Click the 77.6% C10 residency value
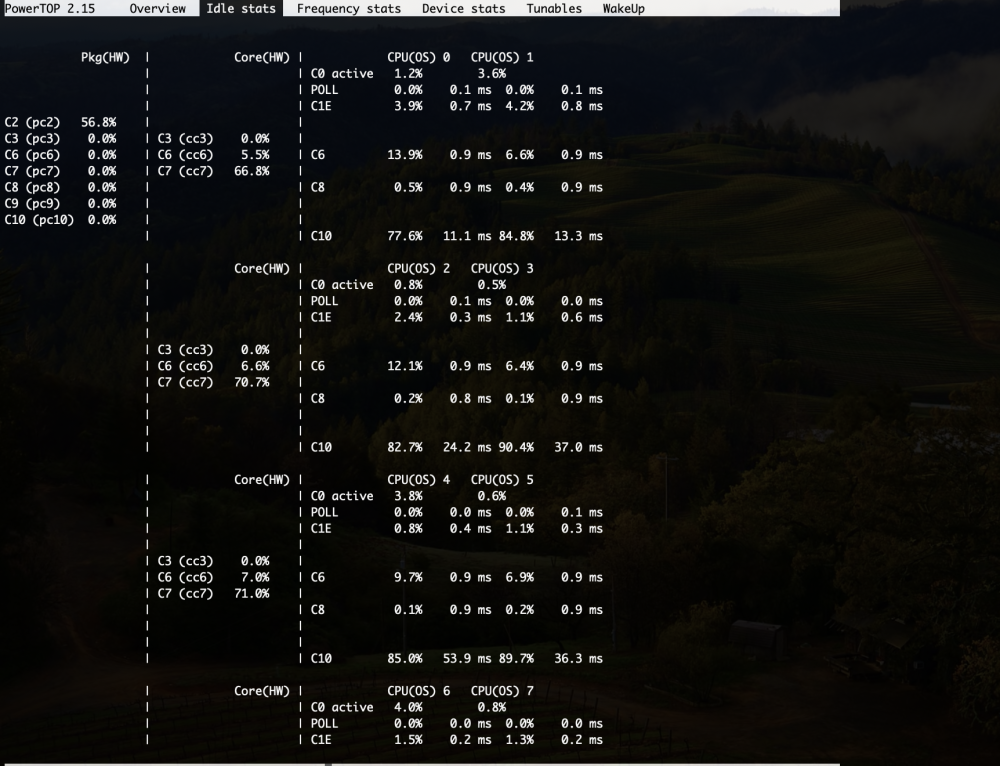Screen dimensions: 1000x766 (x=405, y=236)
